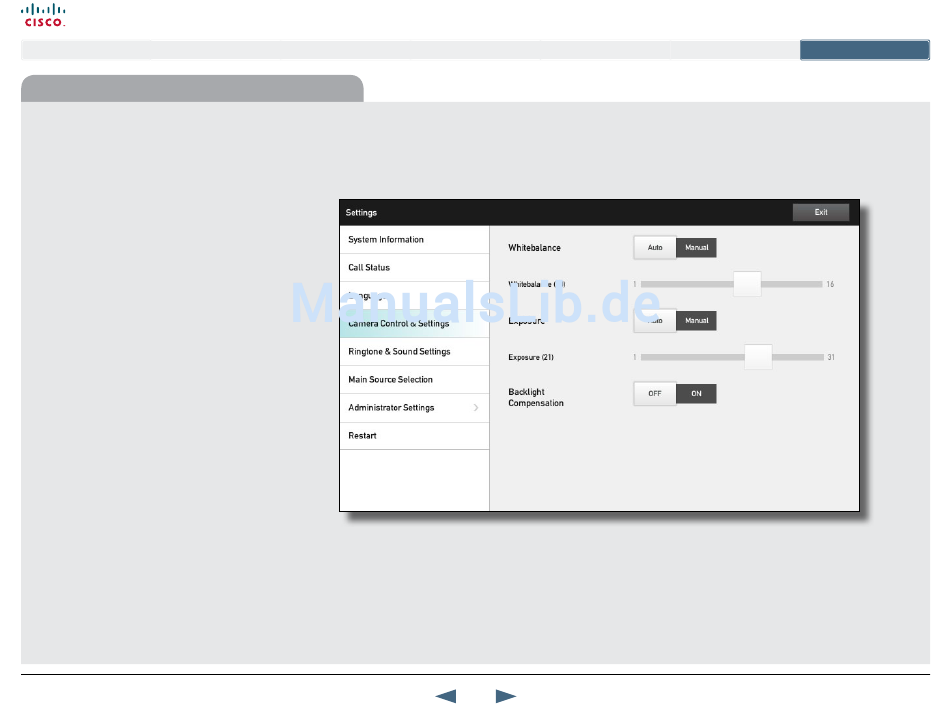
Task: Click the Exposure slider handle
Action: [x=758, y=357]
